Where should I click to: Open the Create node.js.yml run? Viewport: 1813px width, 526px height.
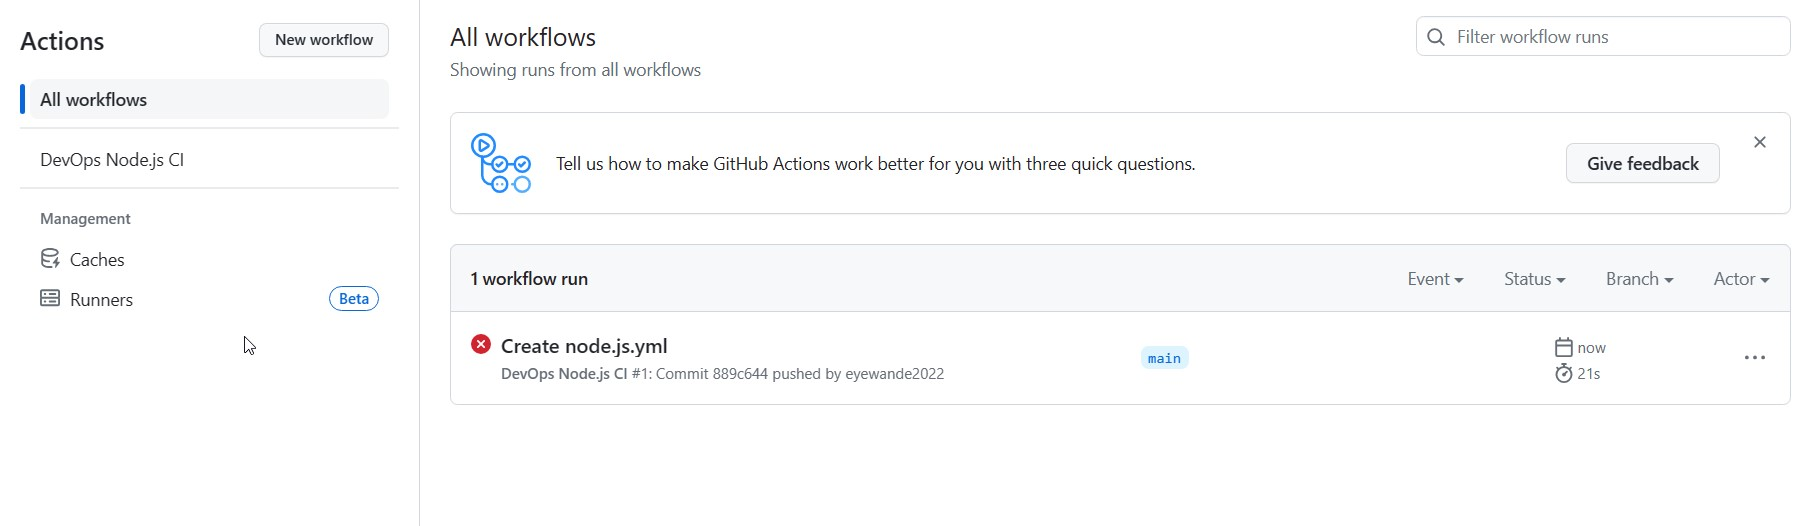(x=584, y=346)
